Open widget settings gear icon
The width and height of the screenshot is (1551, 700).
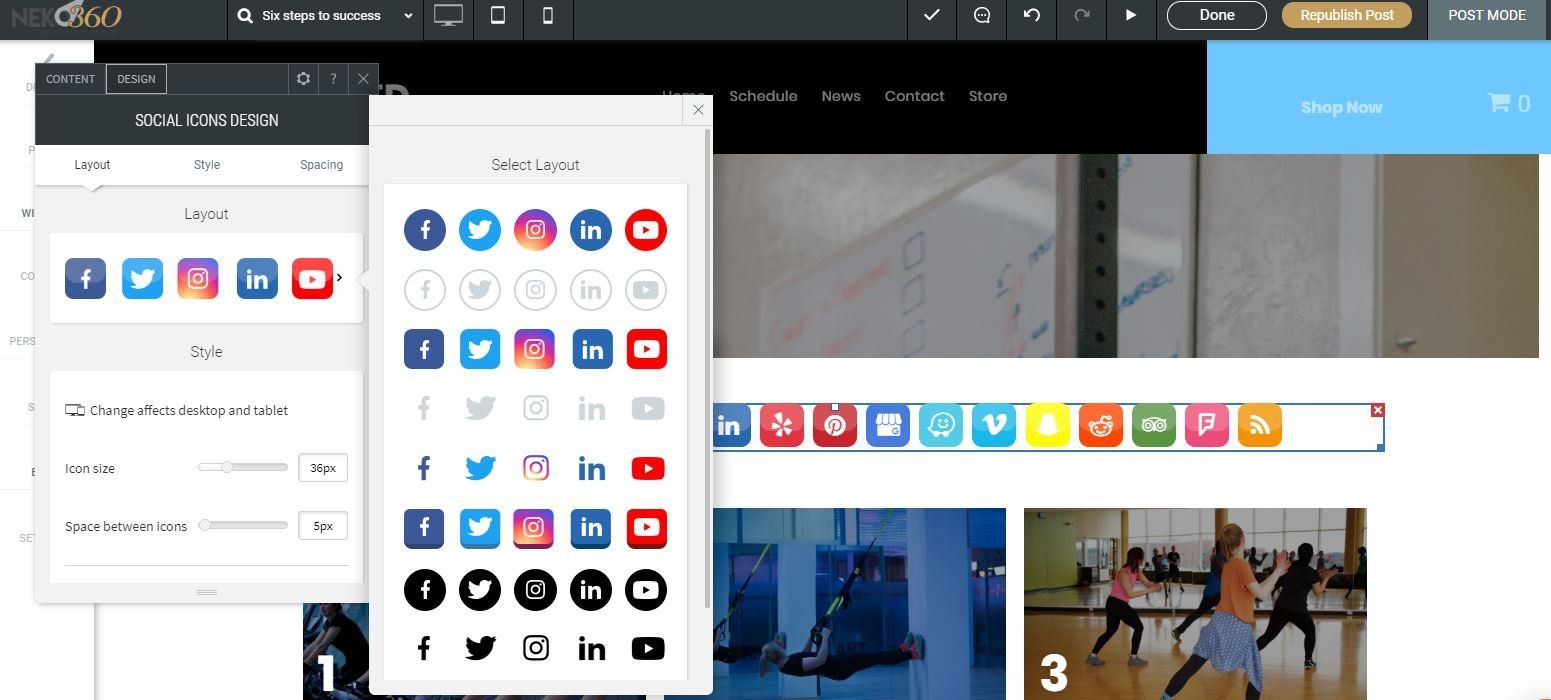click(x=303, y=79)
